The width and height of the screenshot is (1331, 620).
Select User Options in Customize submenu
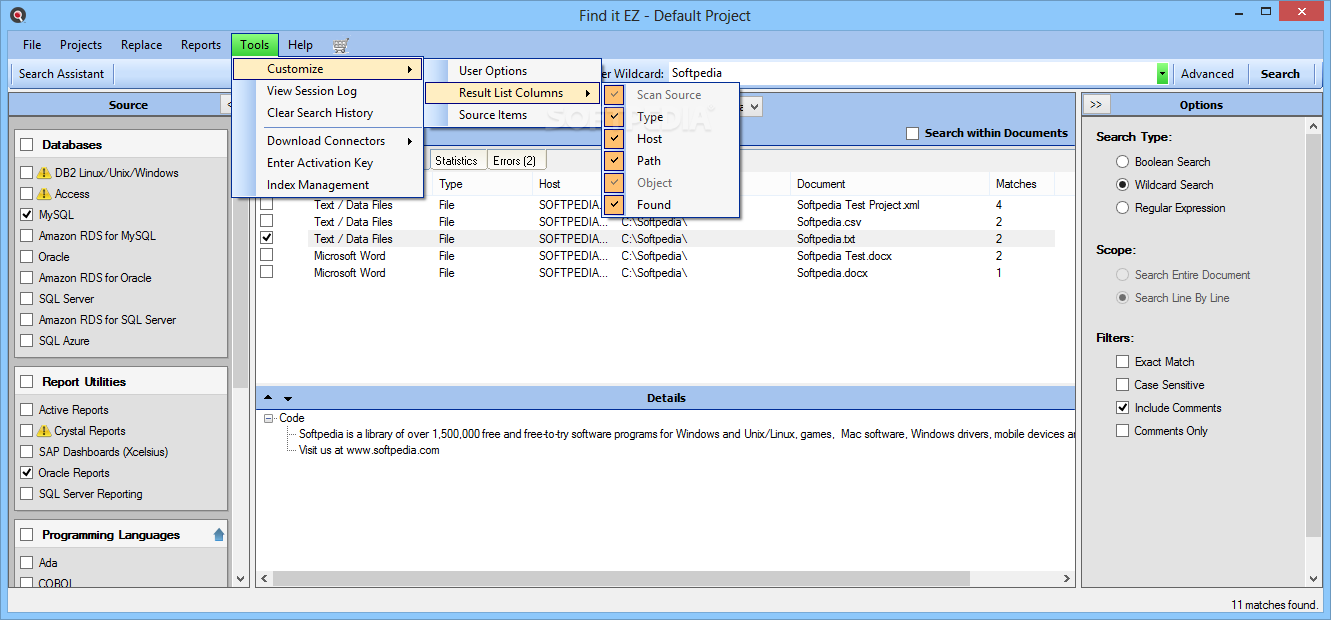point(513,71)
